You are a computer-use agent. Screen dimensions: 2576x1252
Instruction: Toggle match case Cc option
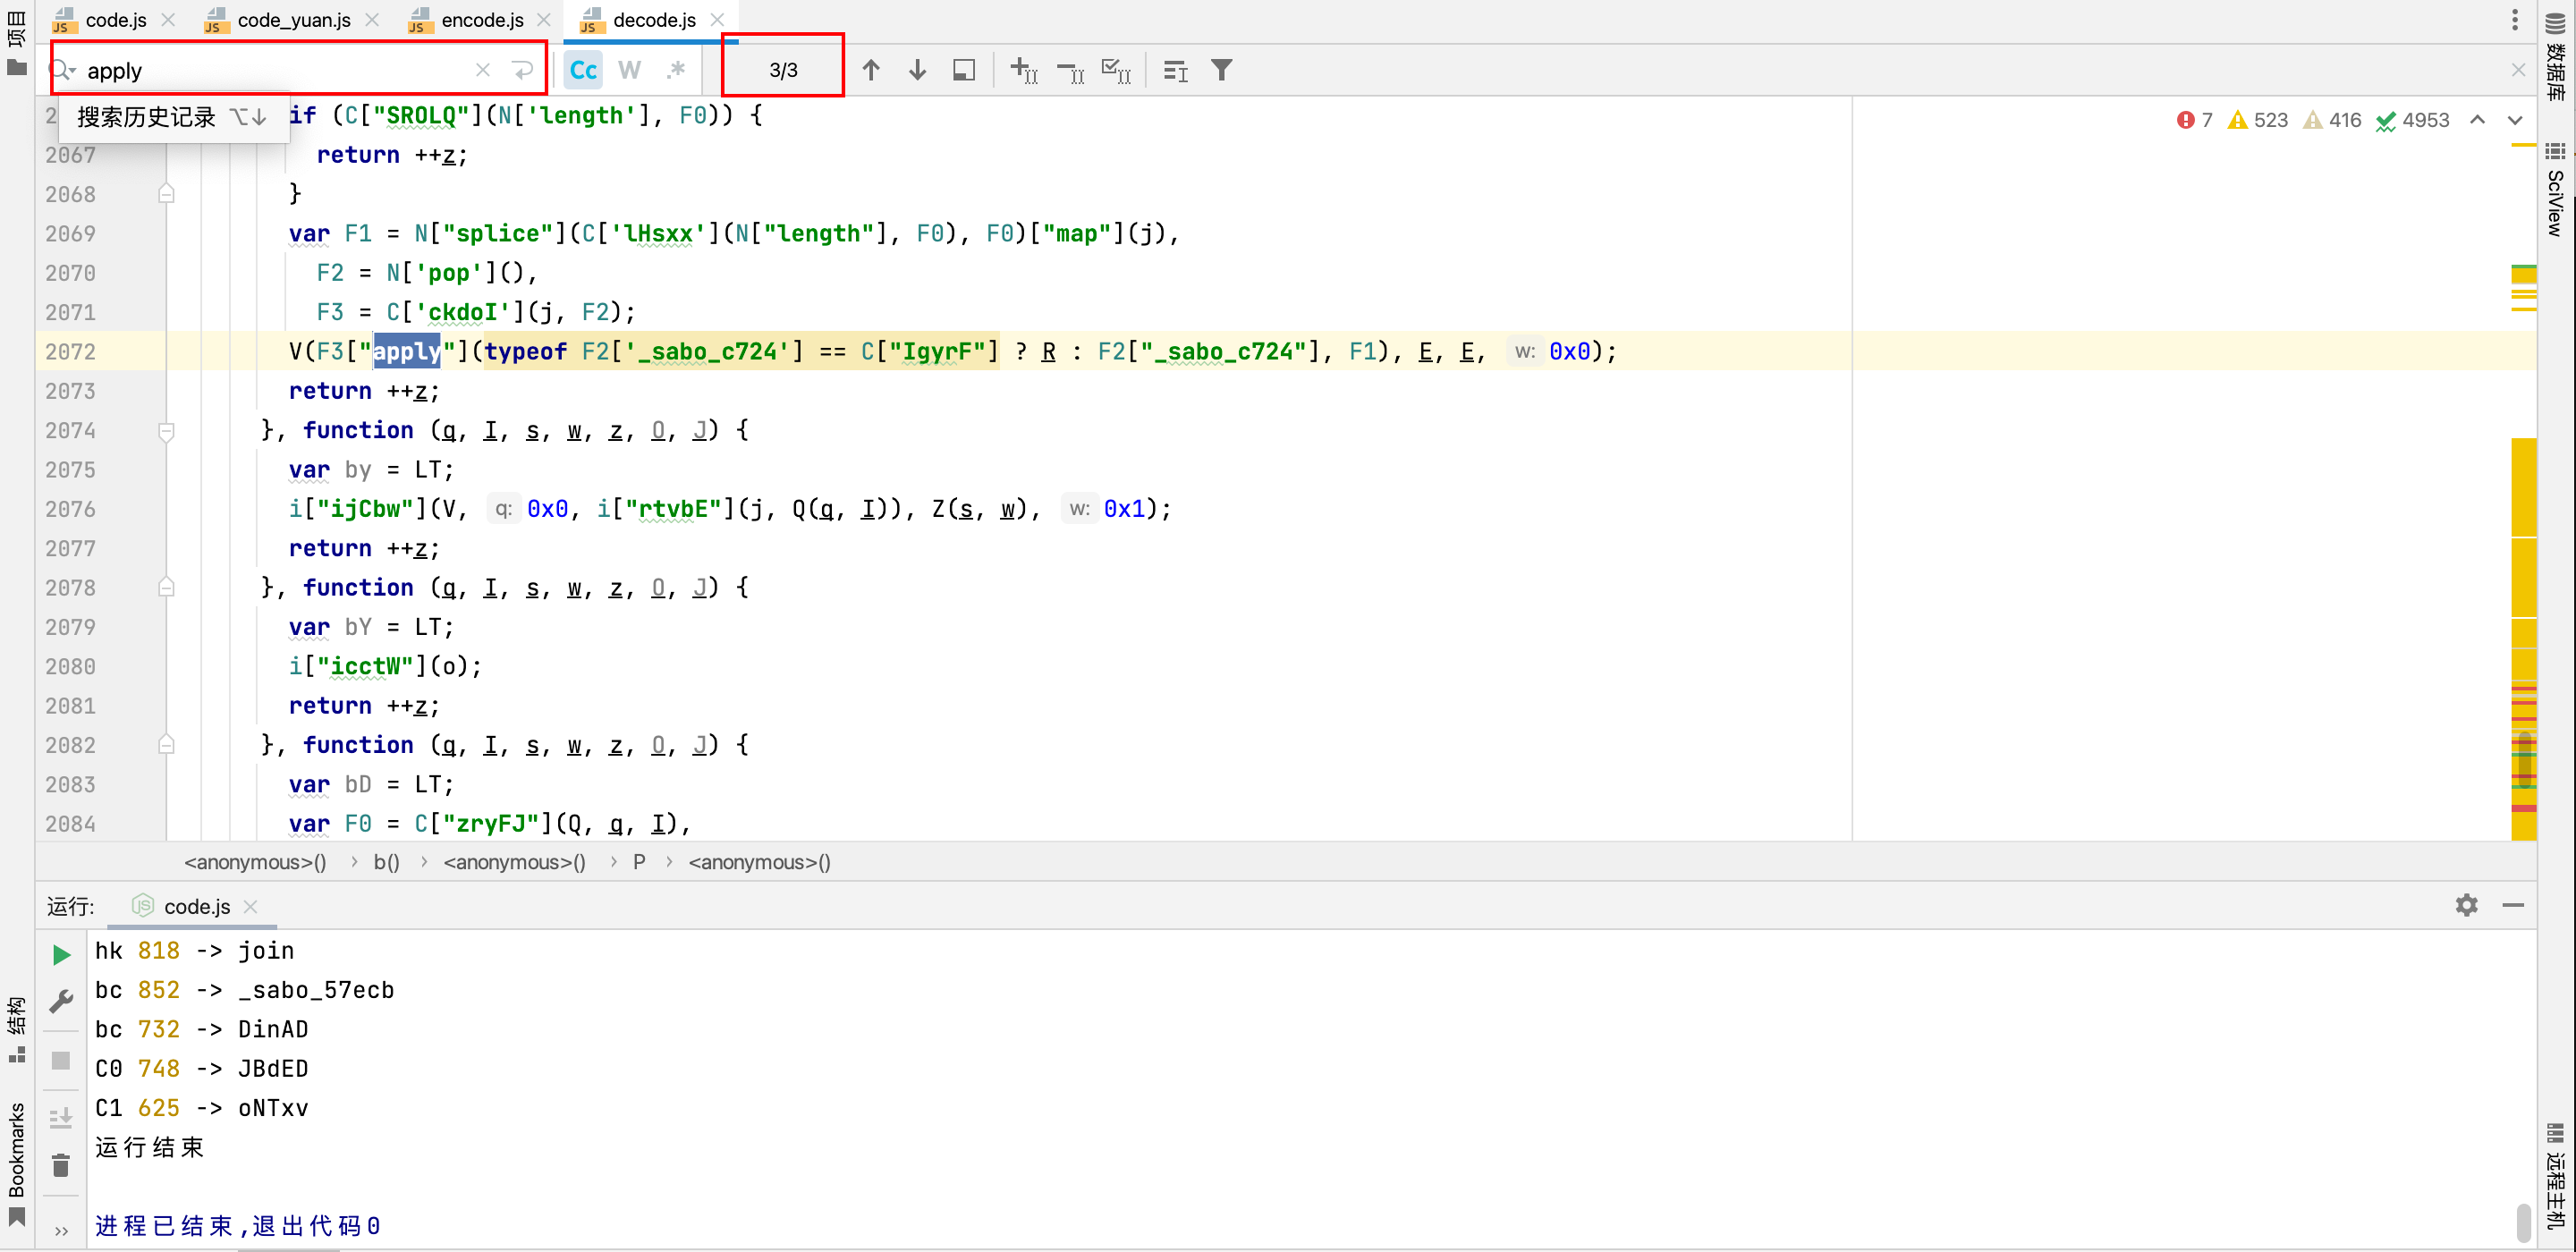pyautogui.click(x=583, y=70)
